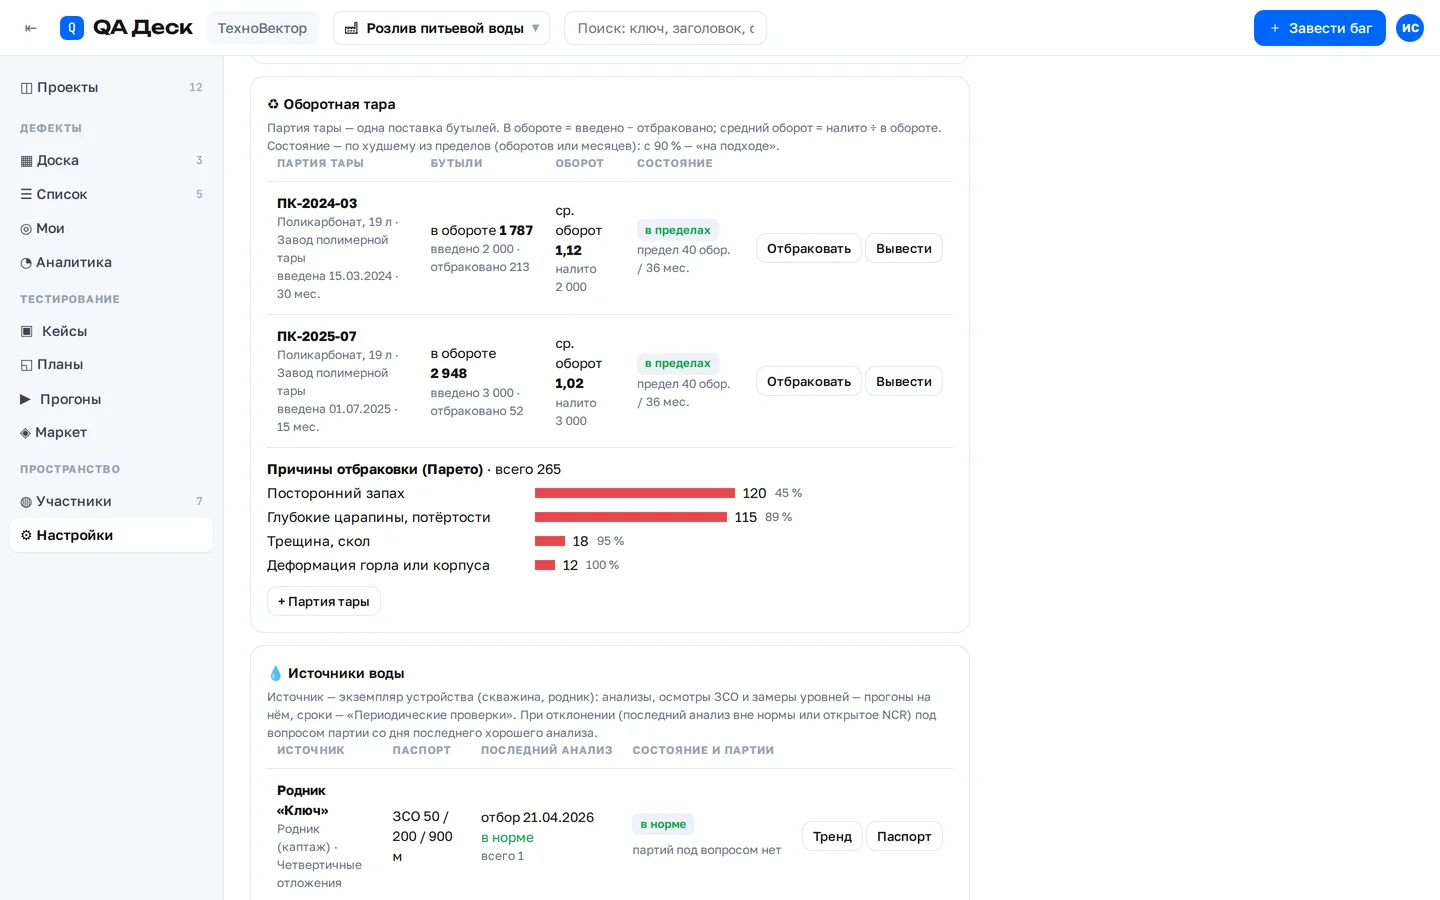
Task: Go to the Доска defects board
Action: pos(111,160)
